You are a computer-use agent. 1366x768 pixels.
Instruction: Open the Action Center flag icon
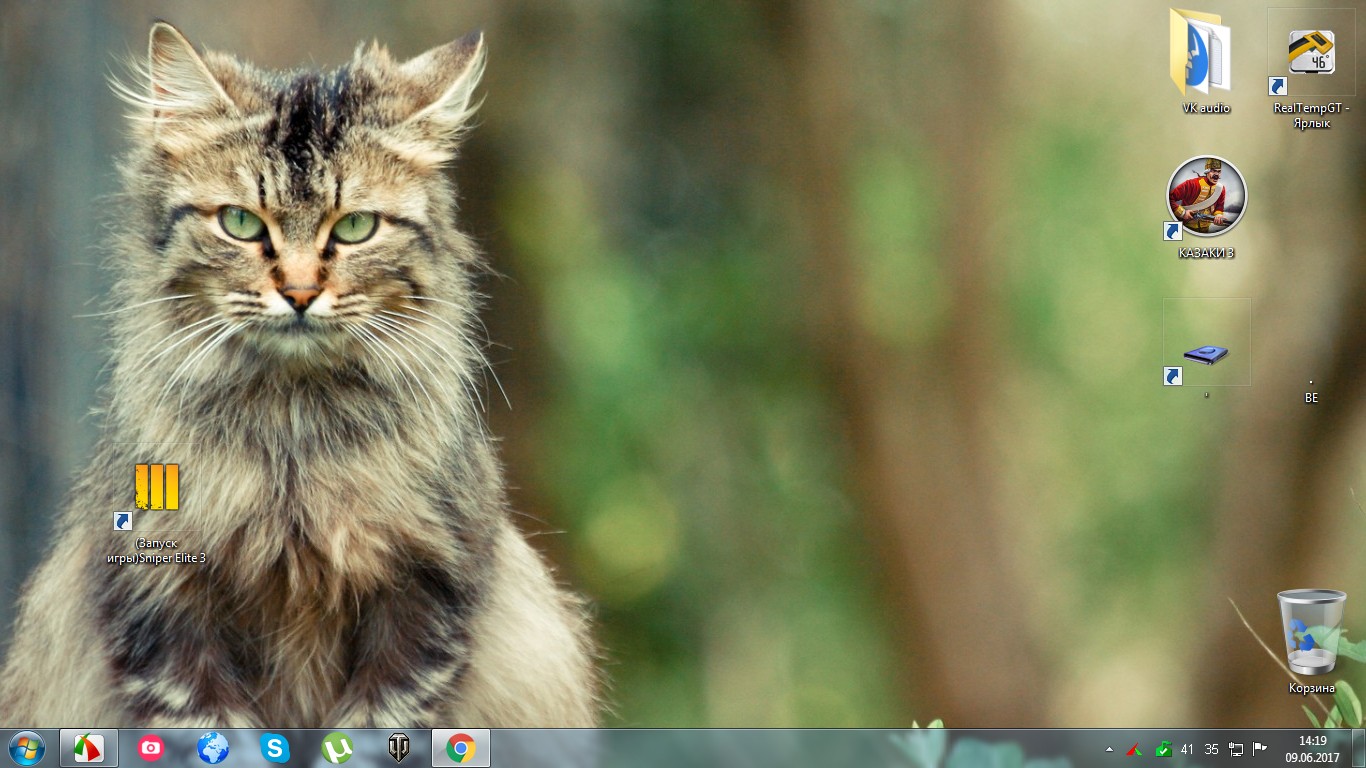[x=1261, y=749]
